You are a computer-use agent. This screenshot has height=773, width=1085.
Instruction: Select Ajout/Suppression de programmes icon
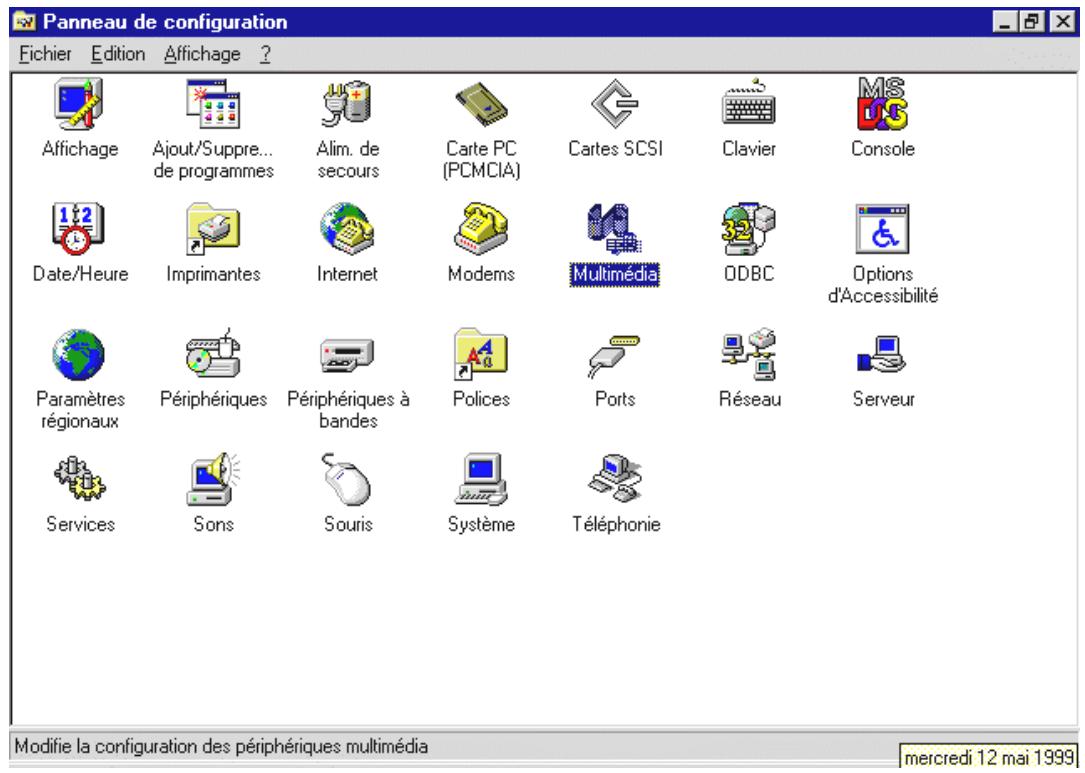coord(213,104)
